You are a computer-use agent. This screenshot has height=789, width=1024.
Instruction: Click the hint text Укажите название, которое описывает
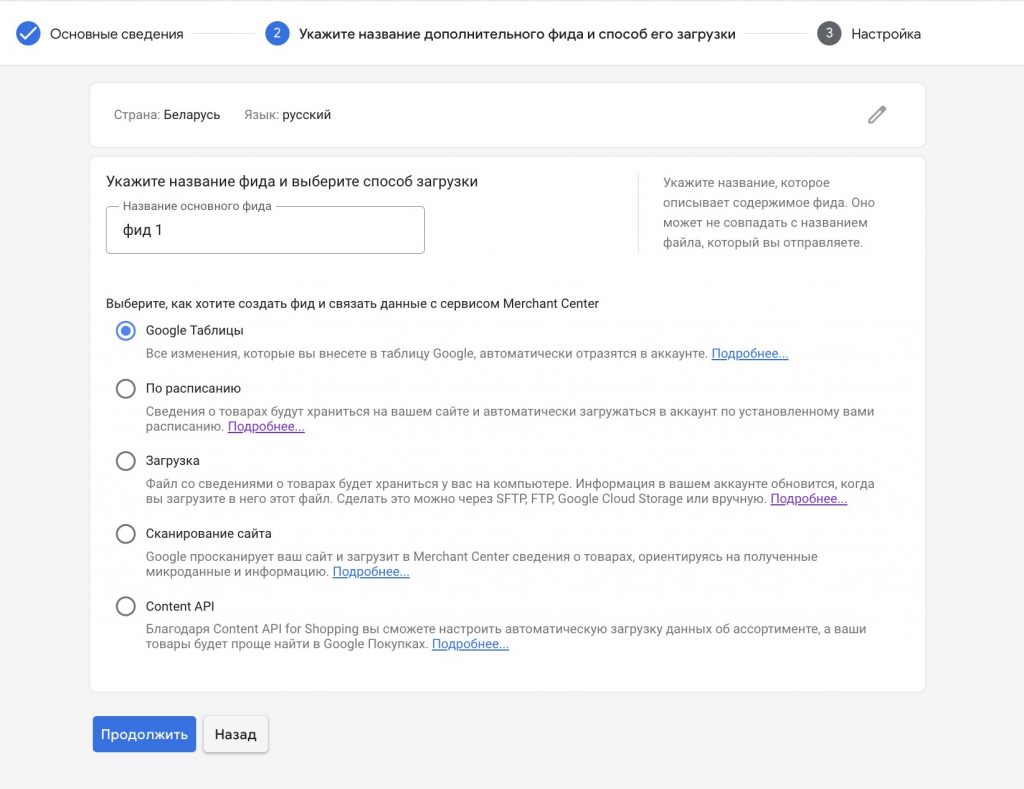(769, 212)
